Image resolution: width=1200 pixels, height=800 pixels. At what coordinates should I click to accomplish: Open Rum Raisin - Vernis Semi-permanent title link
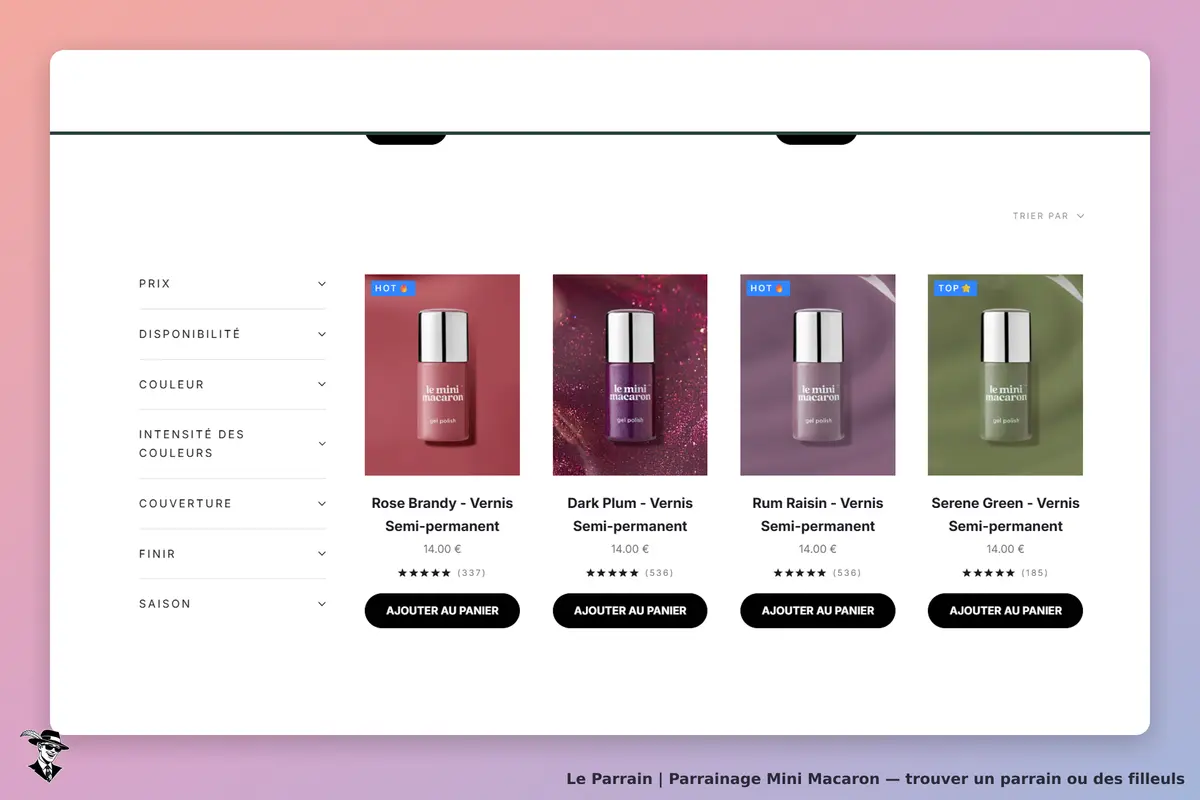[818, 514]
